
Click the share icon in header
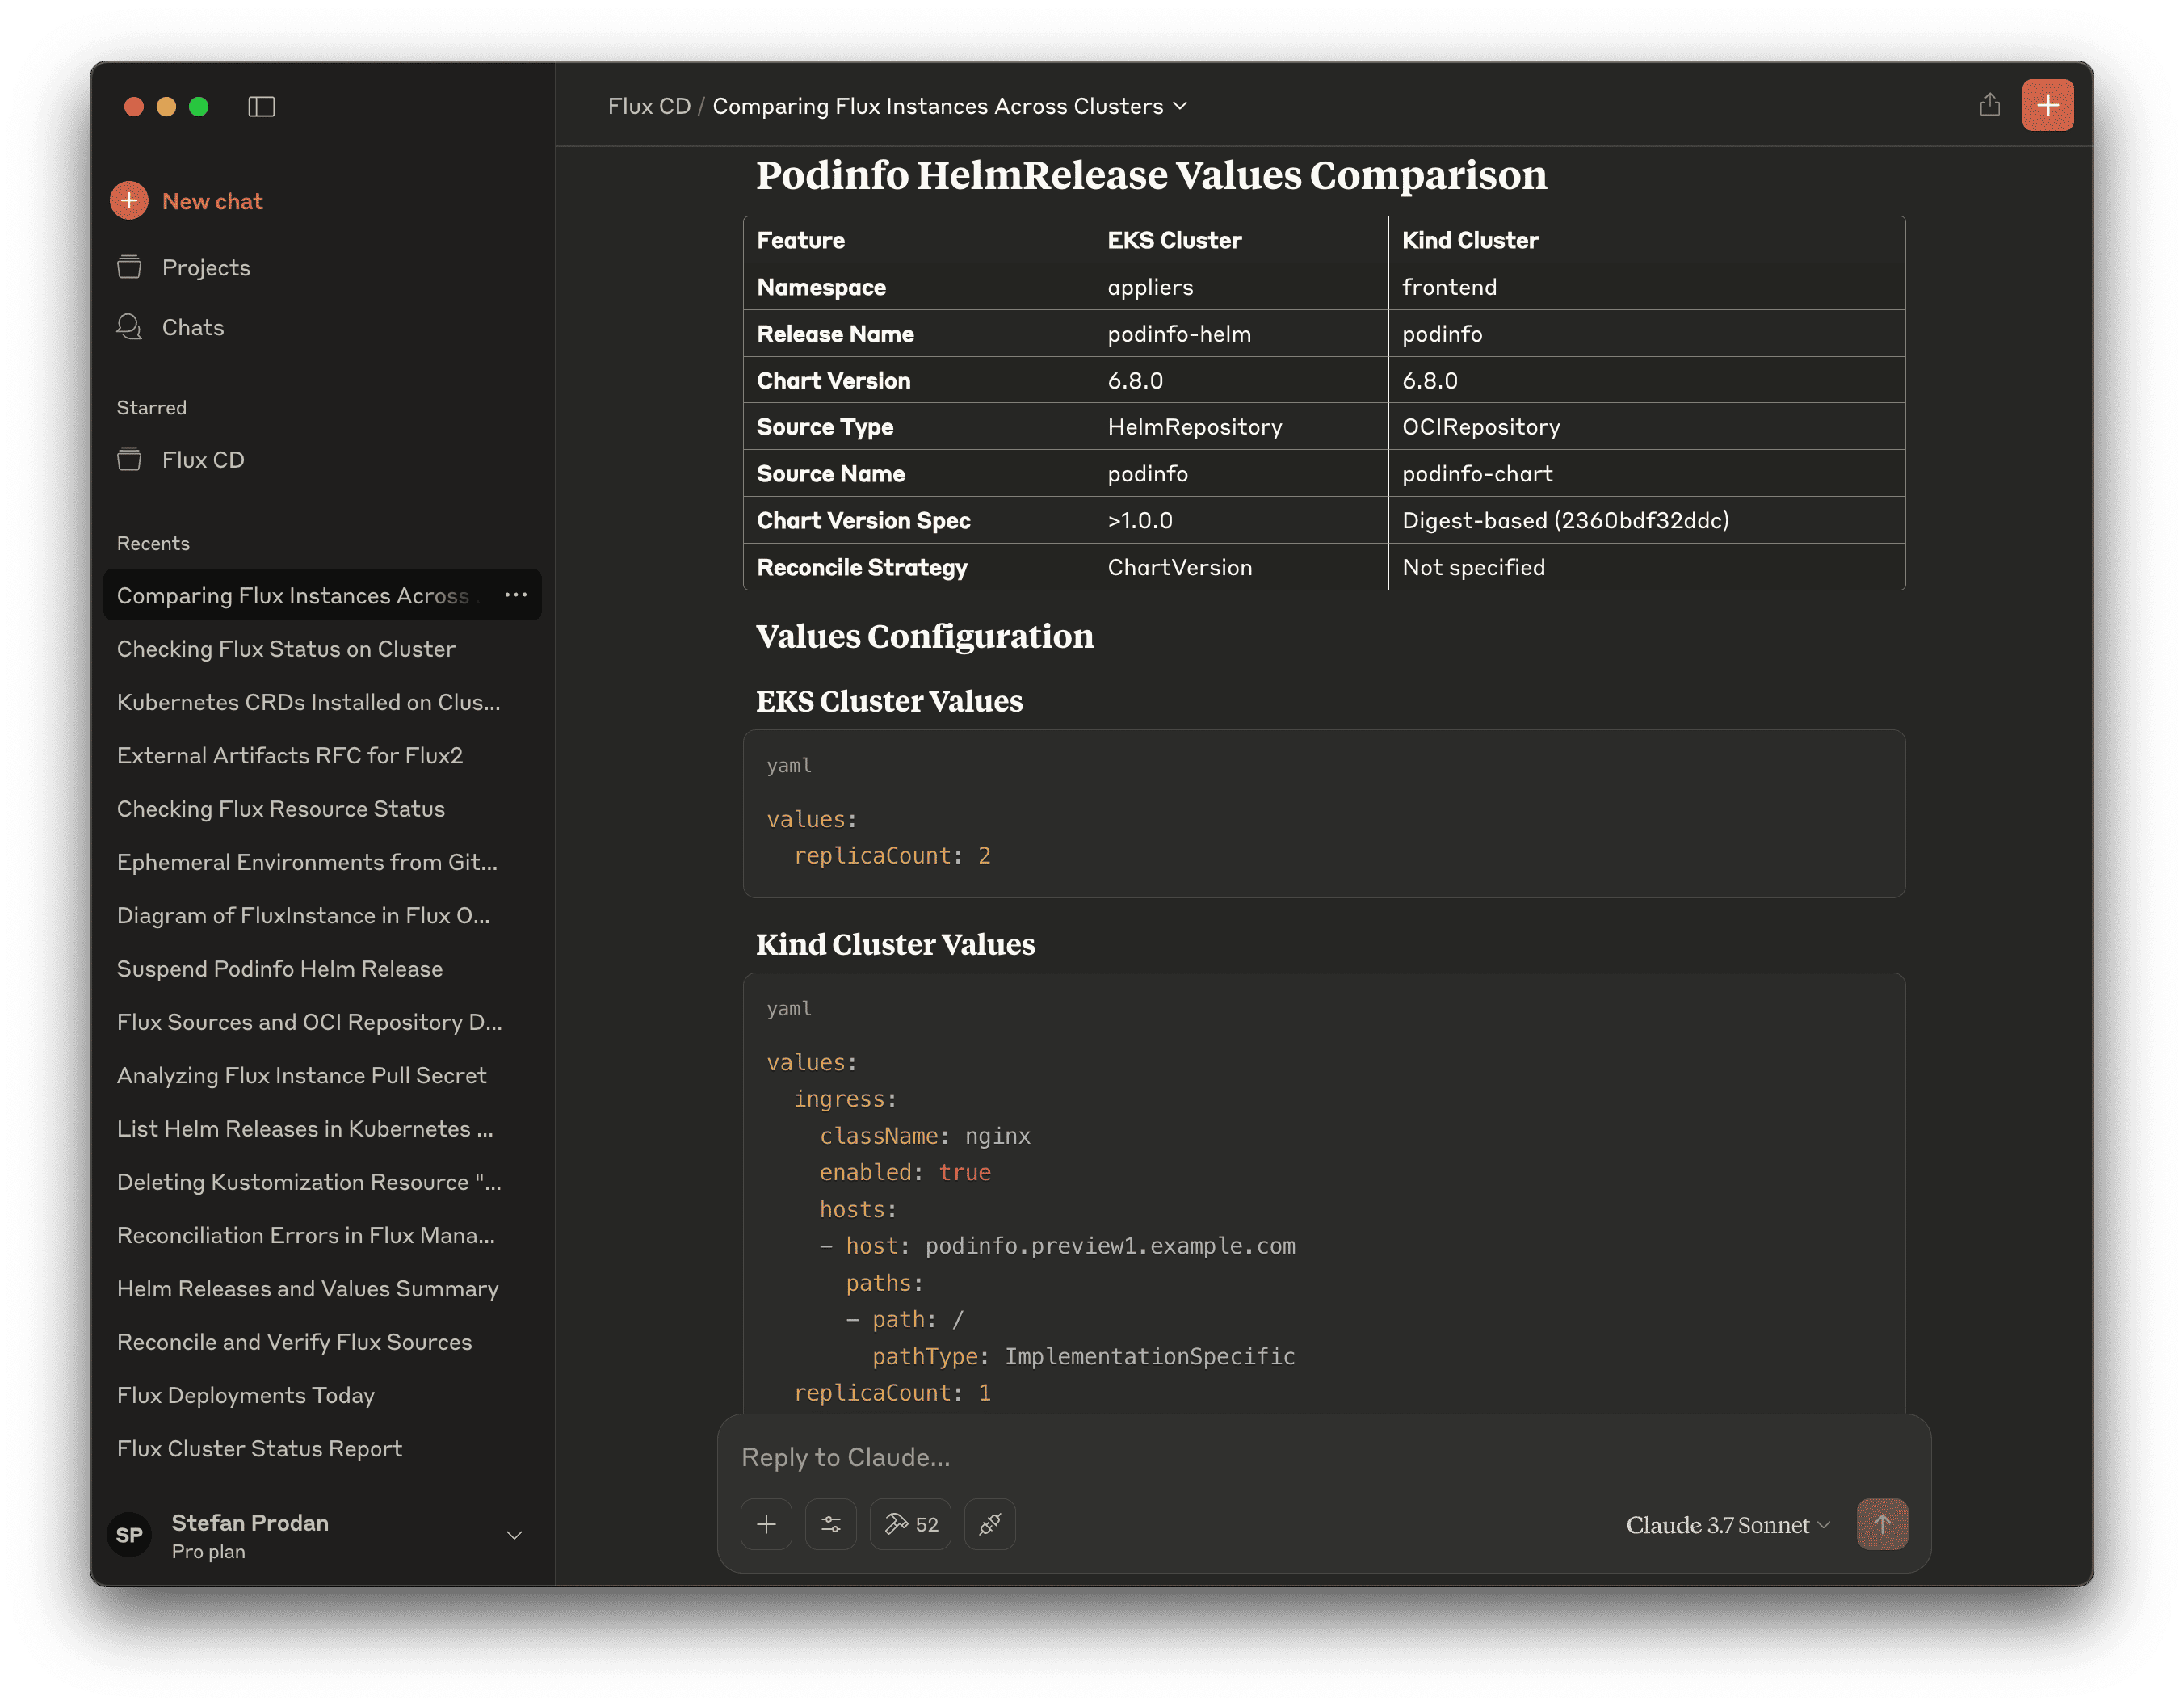(x=1989, y=105)
